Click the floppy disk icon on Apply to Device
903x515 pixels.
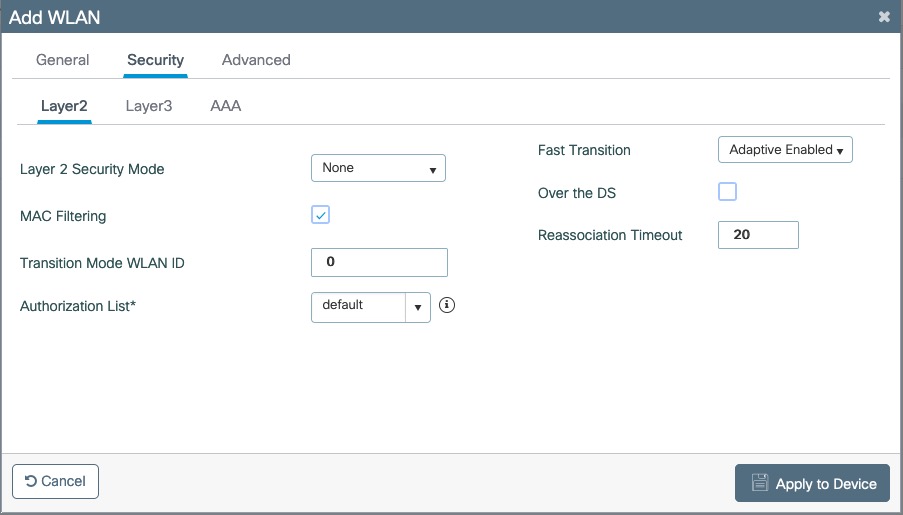759,483
